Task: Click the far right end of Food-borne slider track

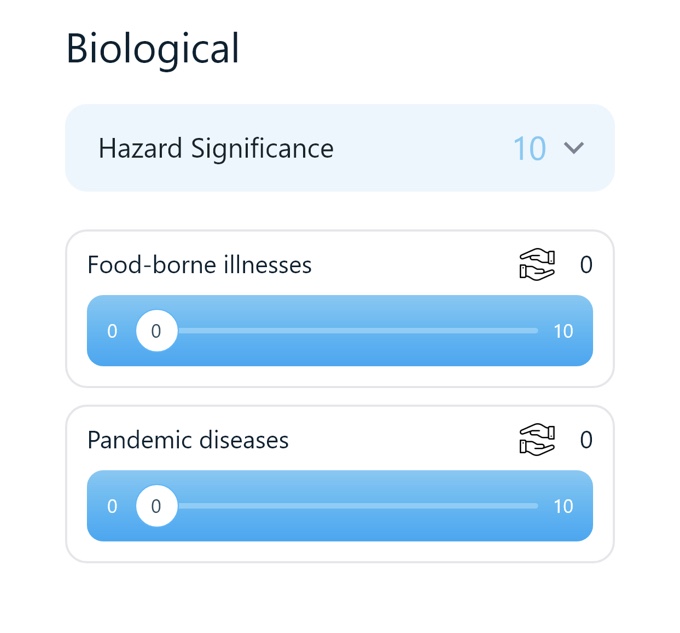Action: pos(536,331)
